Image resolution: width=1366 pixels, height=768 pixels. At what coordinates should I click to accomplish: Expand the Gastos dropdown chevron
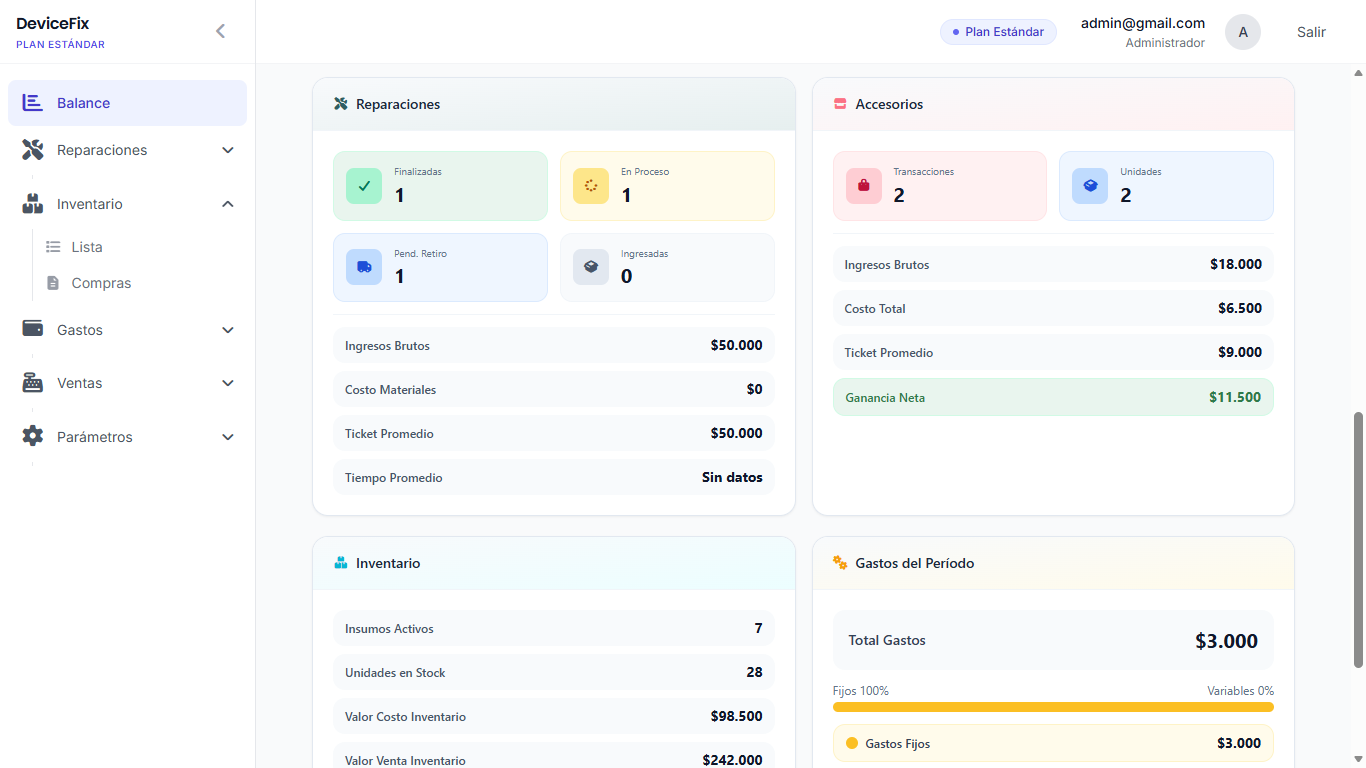click(x=228, y=329)
